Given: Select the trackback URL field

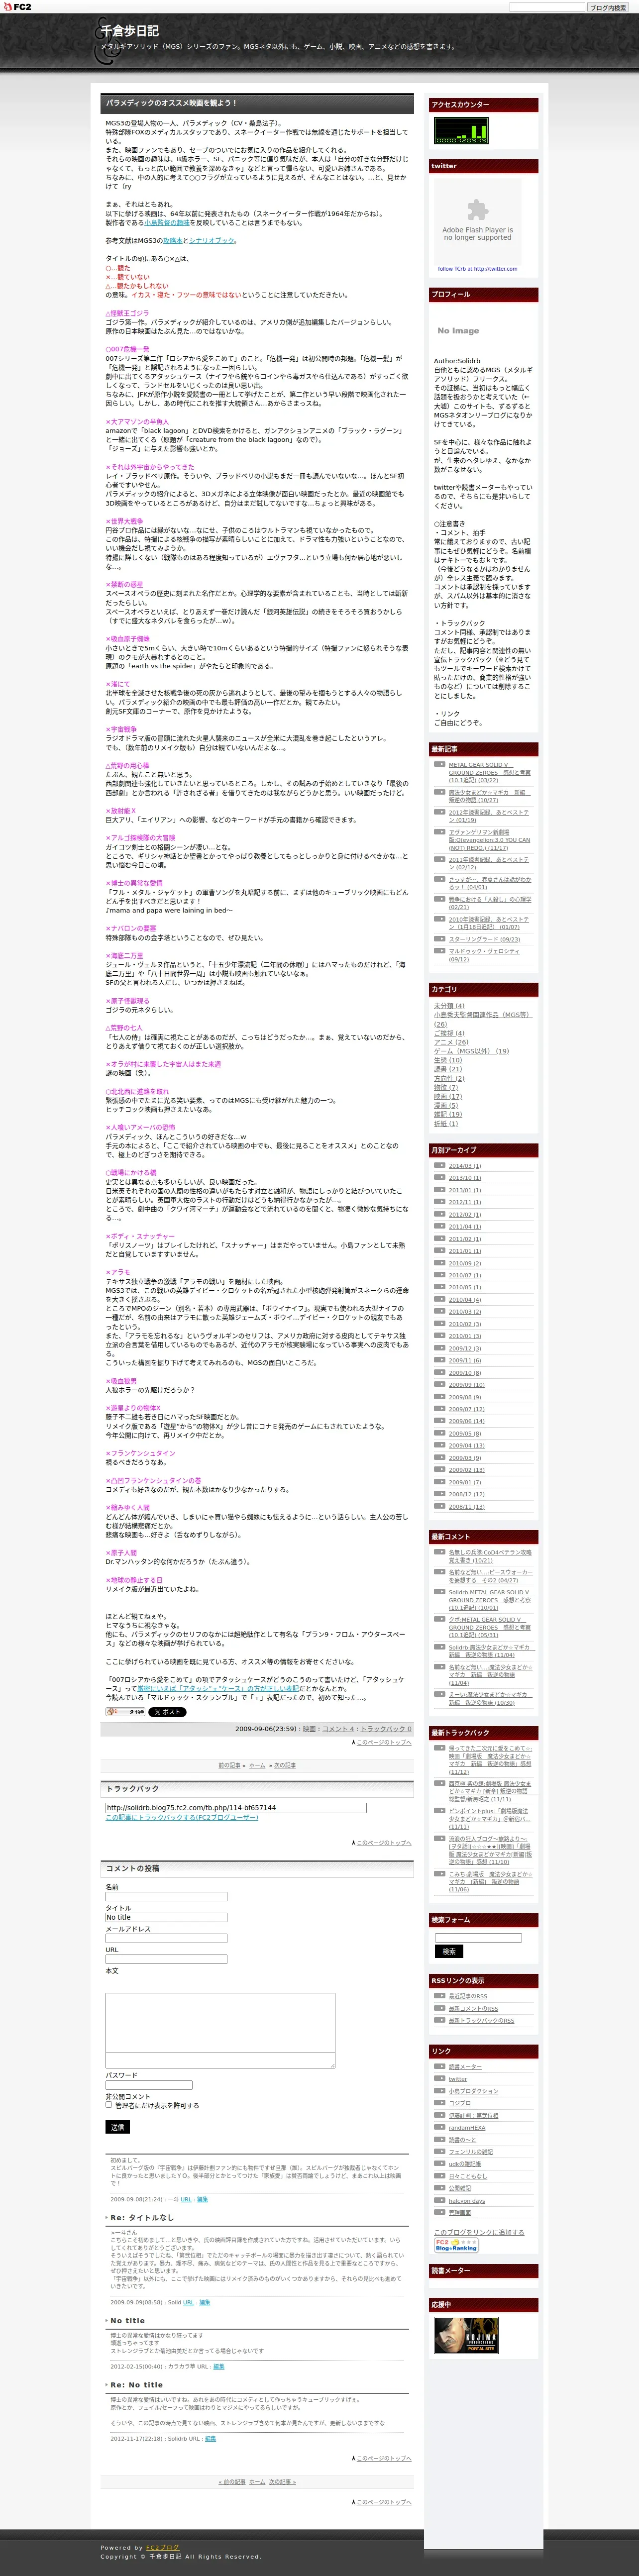Looking at the screenshot, I should pyautogui.click(x=236, y=1807).
